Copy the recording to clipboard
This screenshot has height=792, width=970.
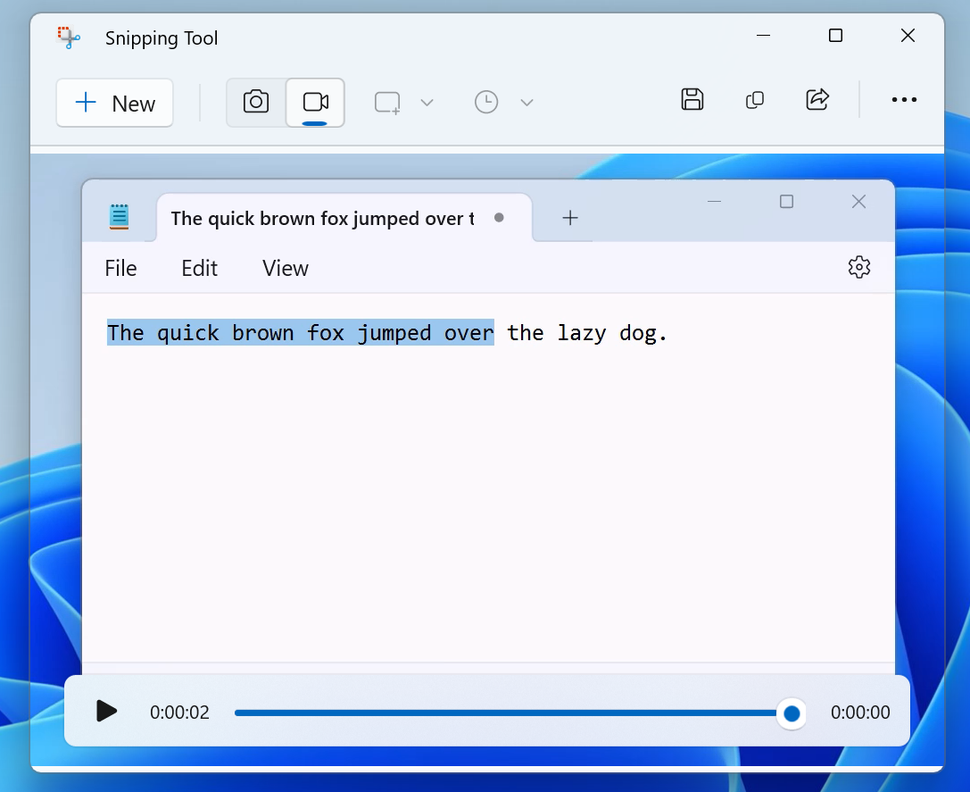tap(754, 100)
